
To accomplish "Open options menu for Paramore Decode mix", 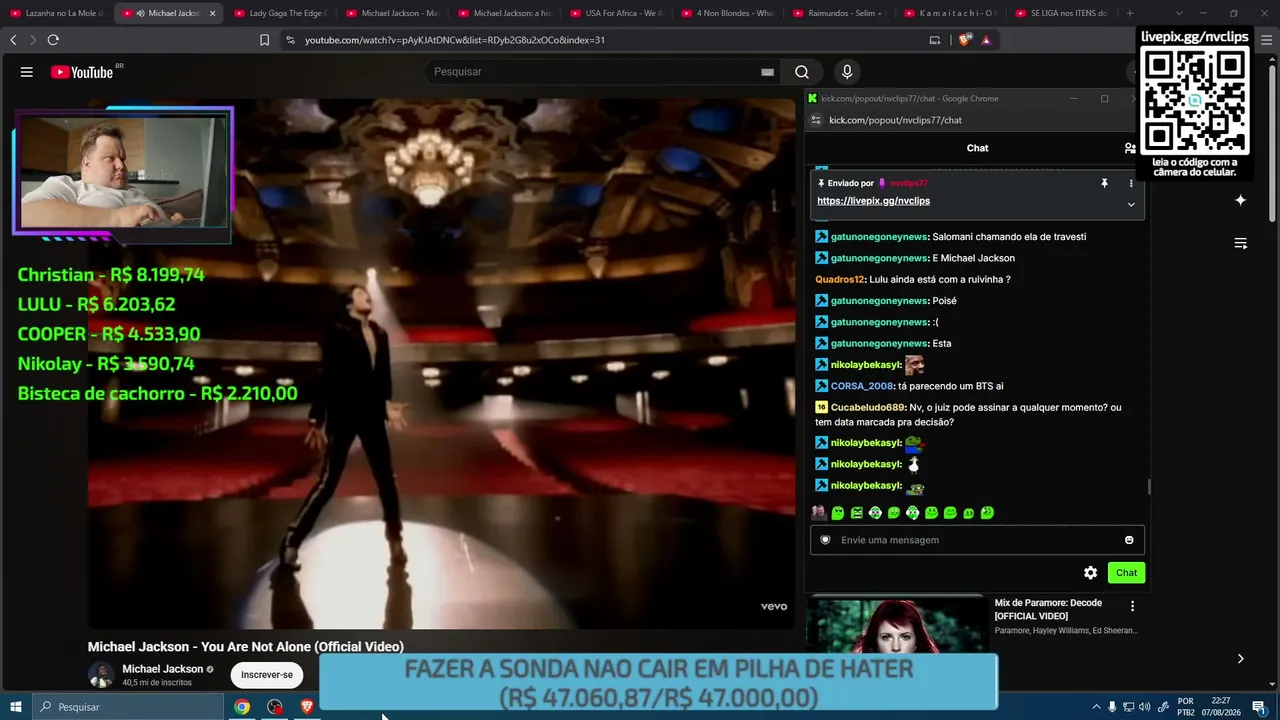I will pyautogui.click(x=1132, y=606).
